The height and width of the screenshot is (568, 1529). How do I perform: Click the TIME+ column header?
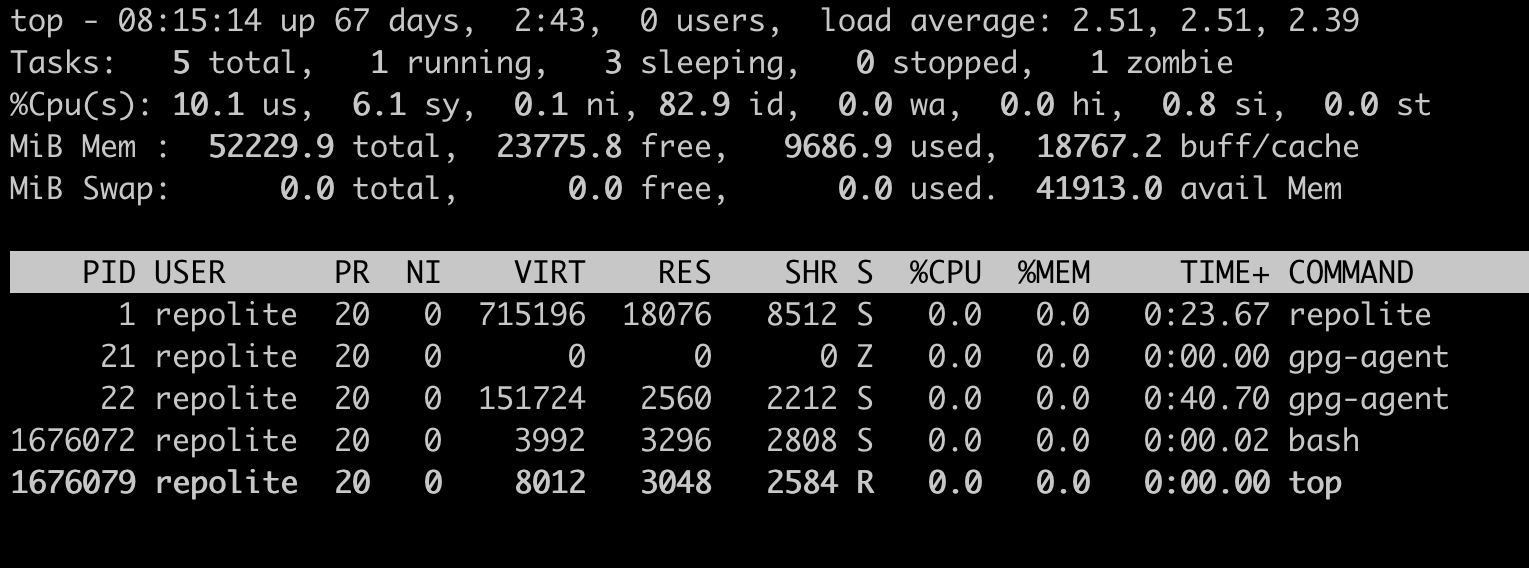1224,272
